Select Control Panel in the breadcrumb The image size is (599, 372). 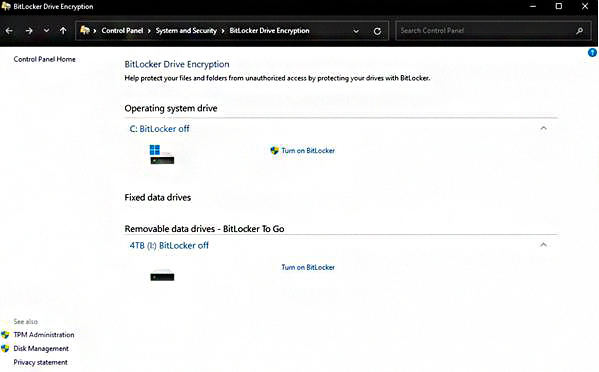(x=122, y=31)
